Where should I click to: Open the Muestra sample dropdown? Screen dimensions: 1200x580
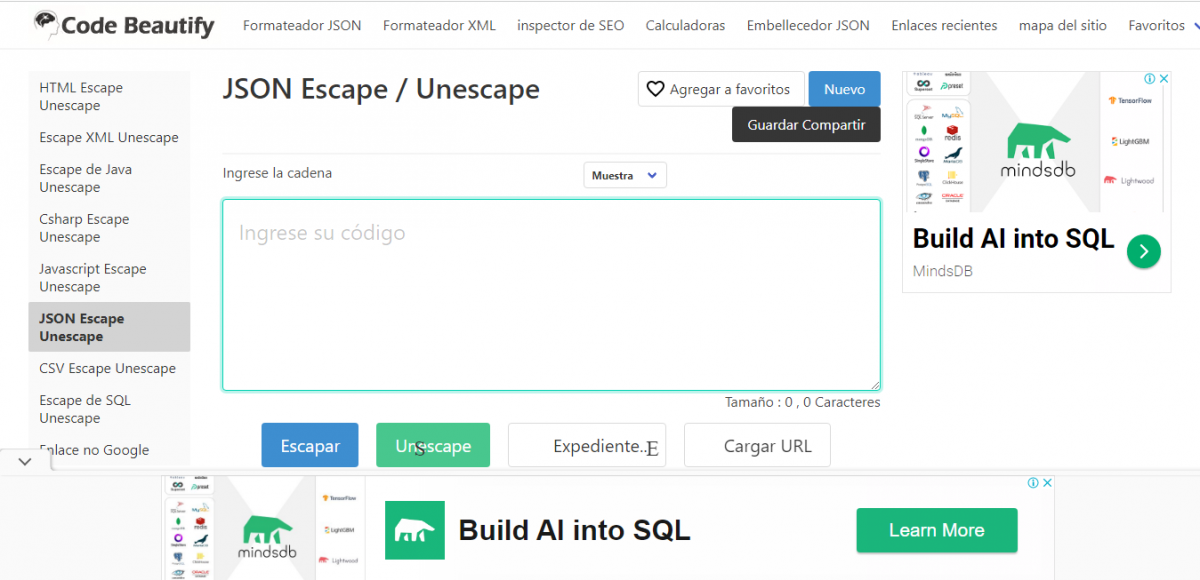click(624, 176)
